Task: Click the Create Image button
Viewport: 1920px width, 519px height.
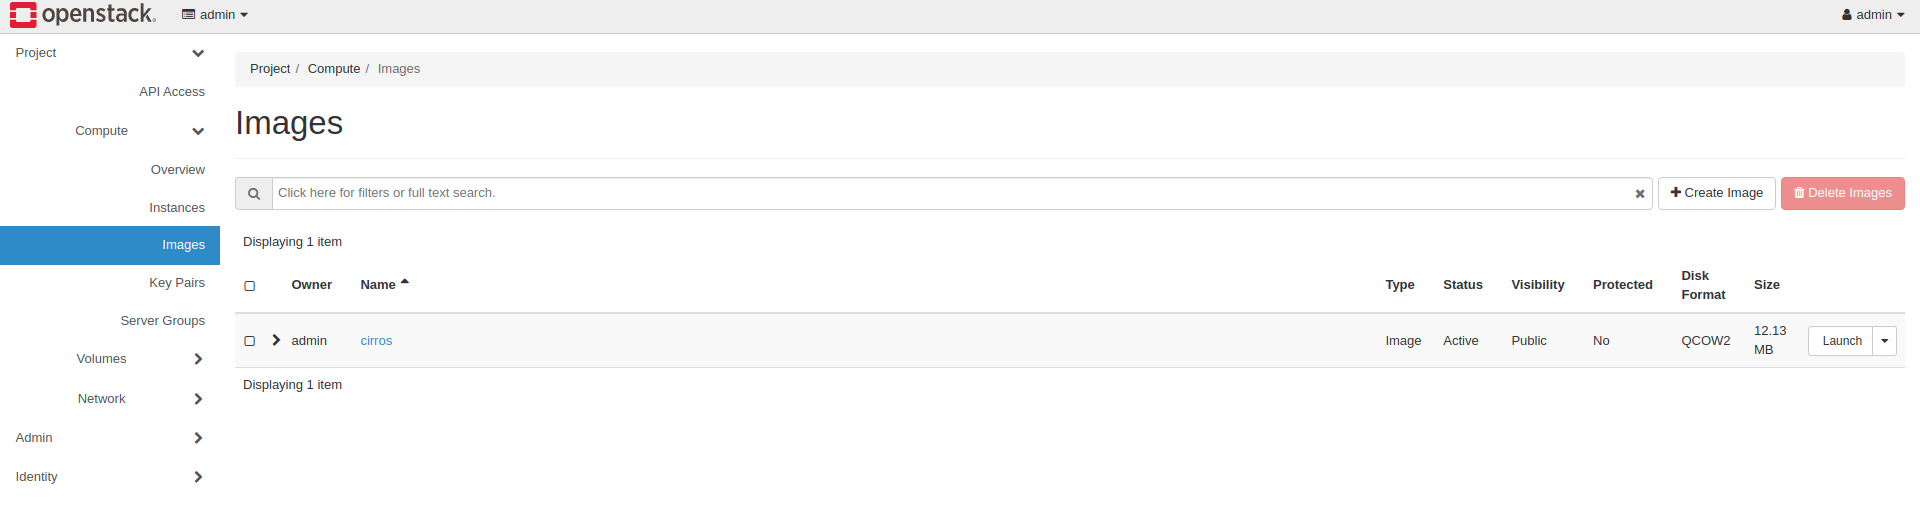Action: tap(1716, 193)
